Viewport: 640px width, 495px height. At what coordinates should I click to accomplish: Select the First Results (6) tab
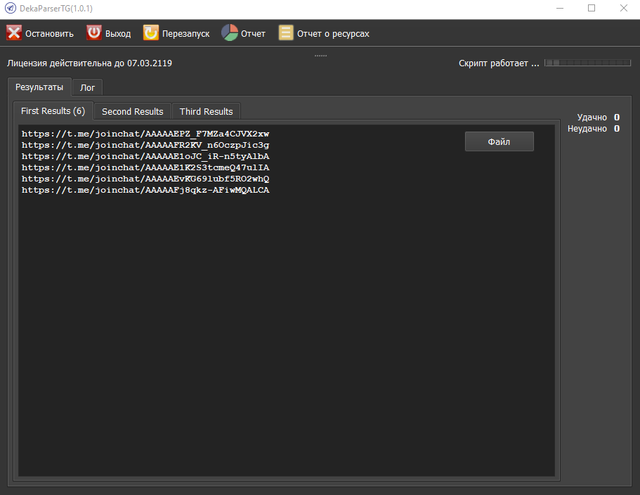coord(53,111)
